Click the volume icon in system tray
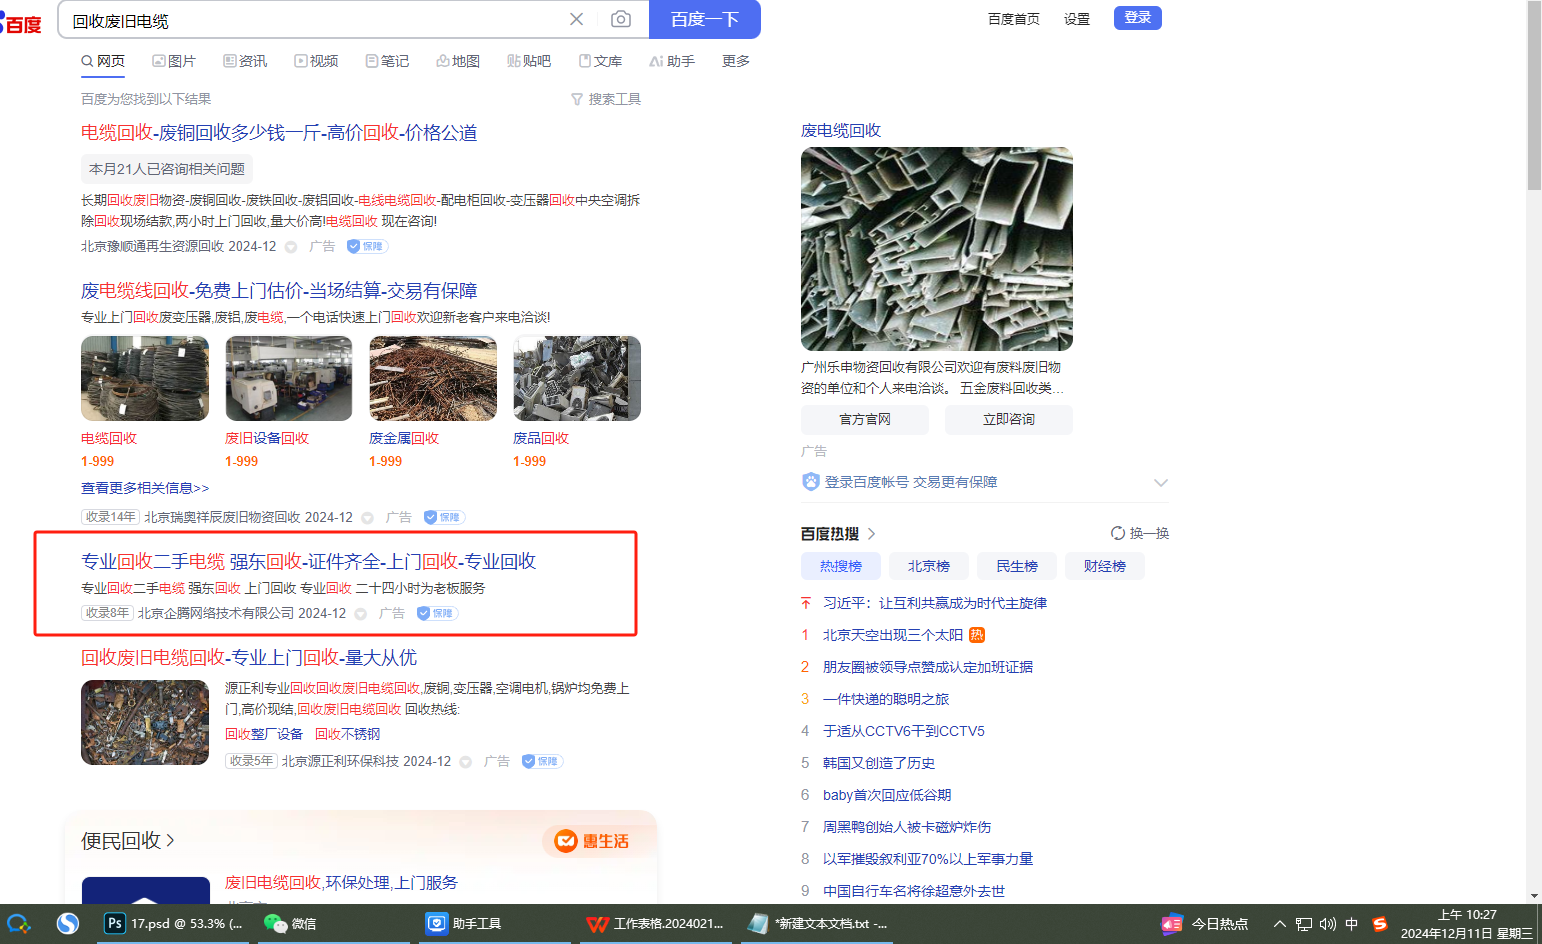 pos(1327,924)
